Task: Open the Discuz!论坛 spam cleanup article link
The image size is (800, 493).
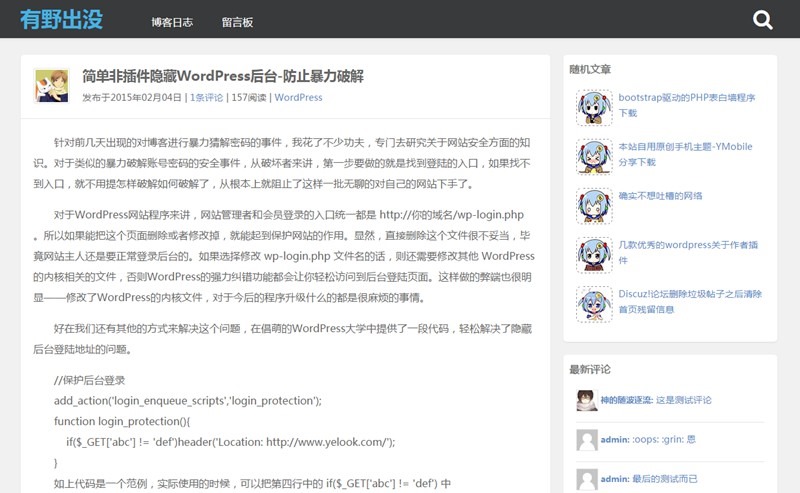Action: coord(690,301)
